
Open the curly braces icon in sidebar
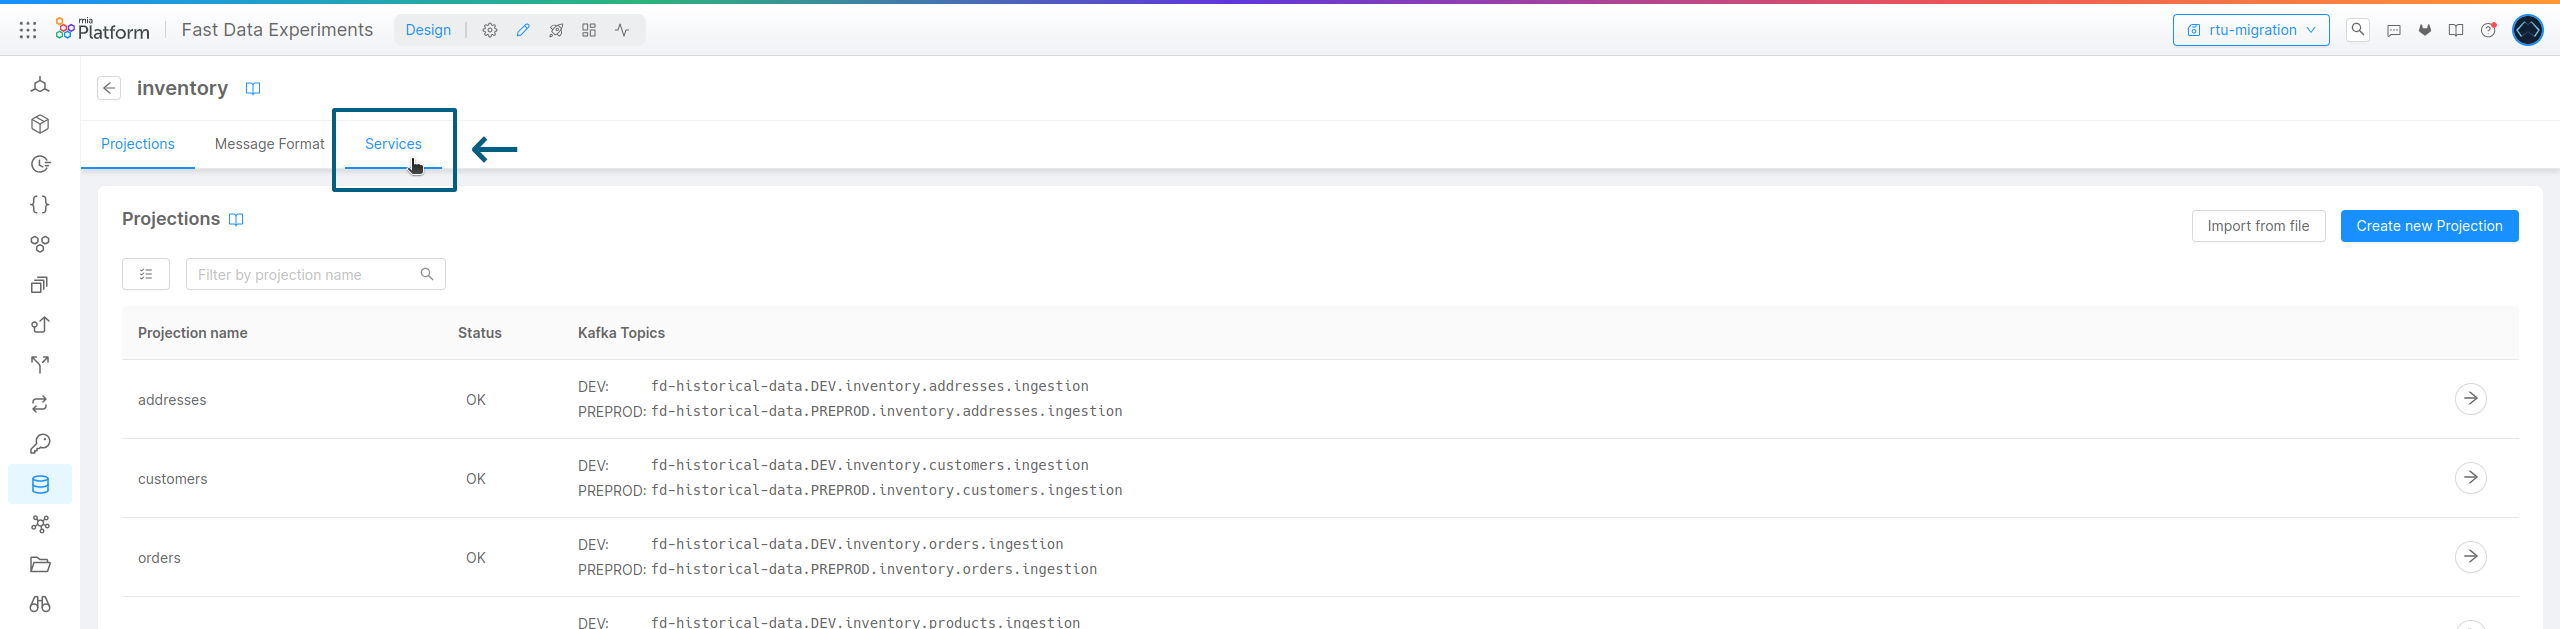point(40,204)
